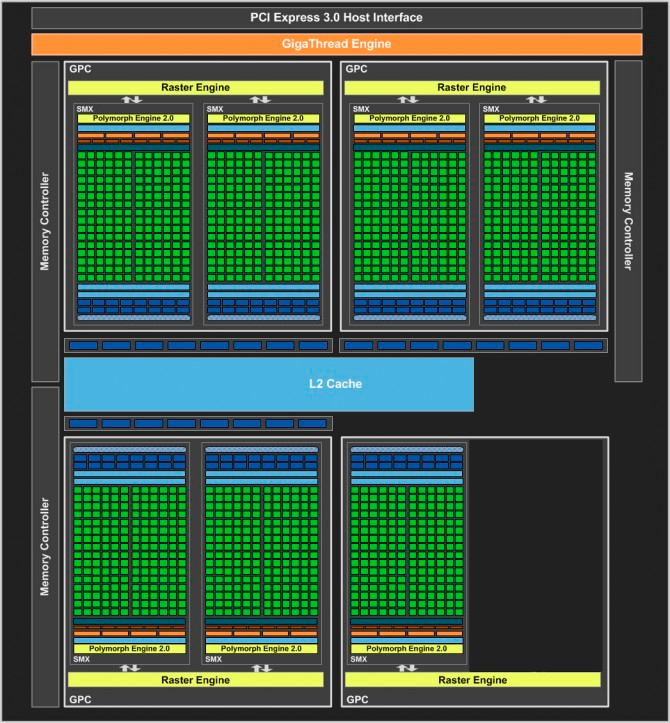Select Polymorph Engine 2.0 in top-left GPC's second SMX
The image size is (670, 723).
tap(263, 119)
